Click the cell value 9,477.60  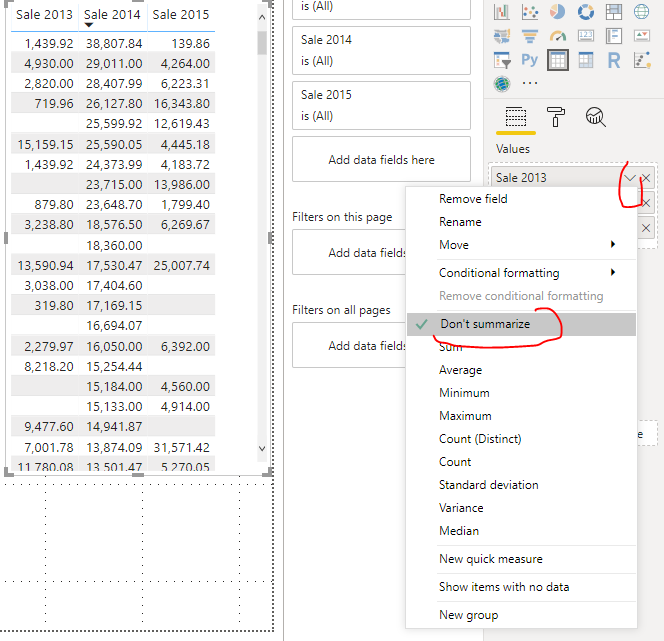[x=49, y=427]
